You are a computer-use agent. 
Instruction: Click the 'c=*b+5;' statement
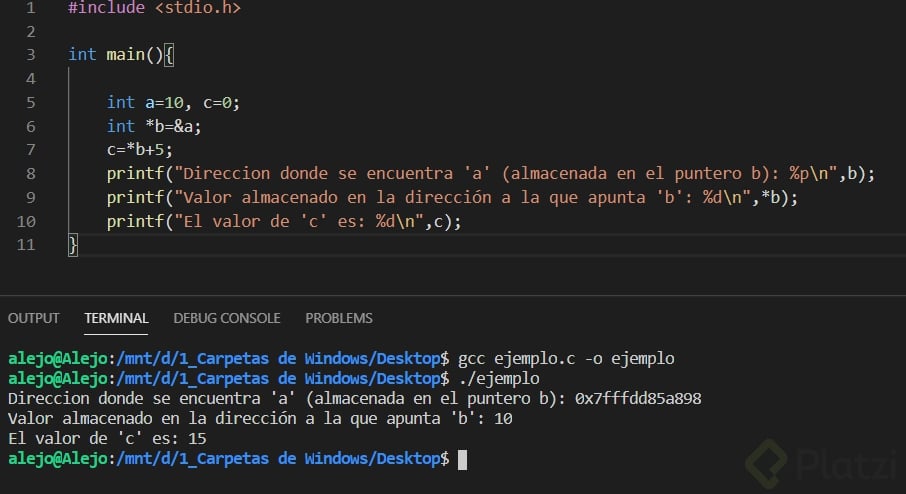[x=139, y=150]
